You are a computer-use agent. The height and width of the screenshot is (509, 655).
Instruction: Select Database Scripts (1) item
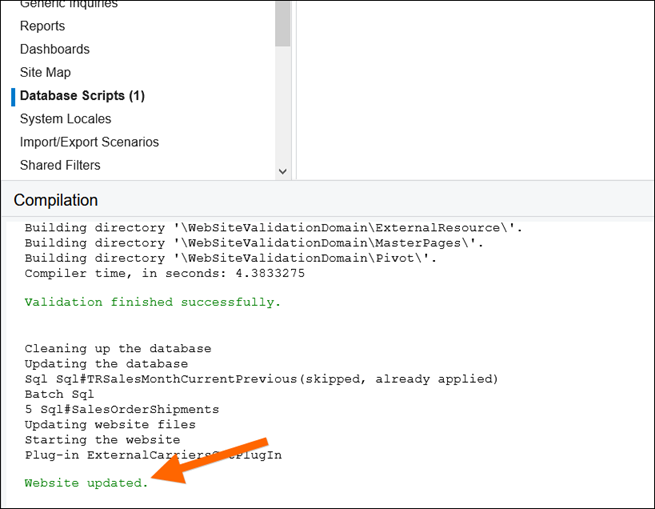point(82,96)
